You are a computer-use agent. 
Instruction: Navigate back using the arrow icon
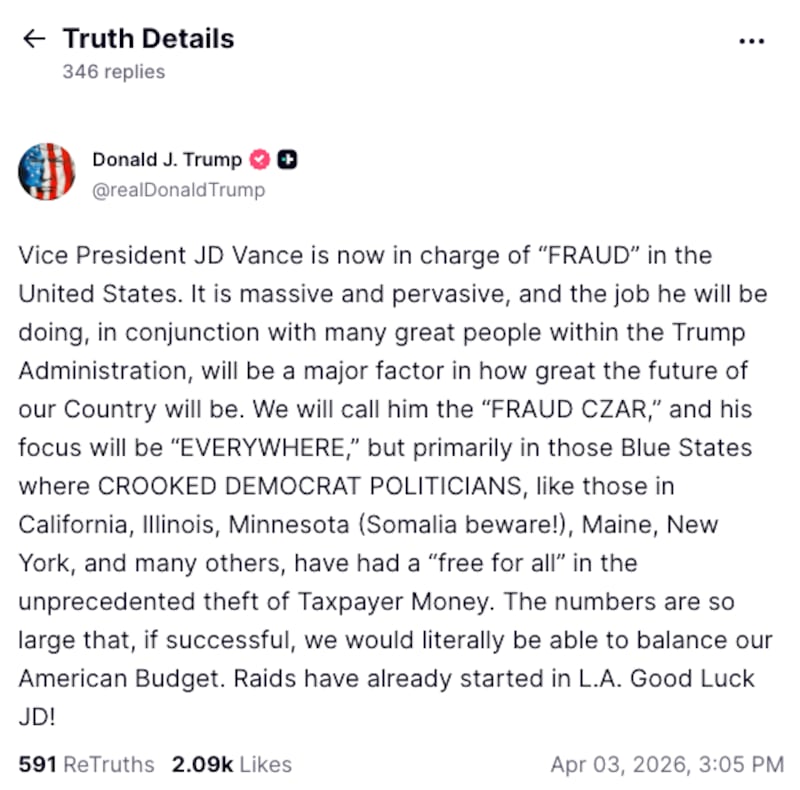(x=34, y=38)
